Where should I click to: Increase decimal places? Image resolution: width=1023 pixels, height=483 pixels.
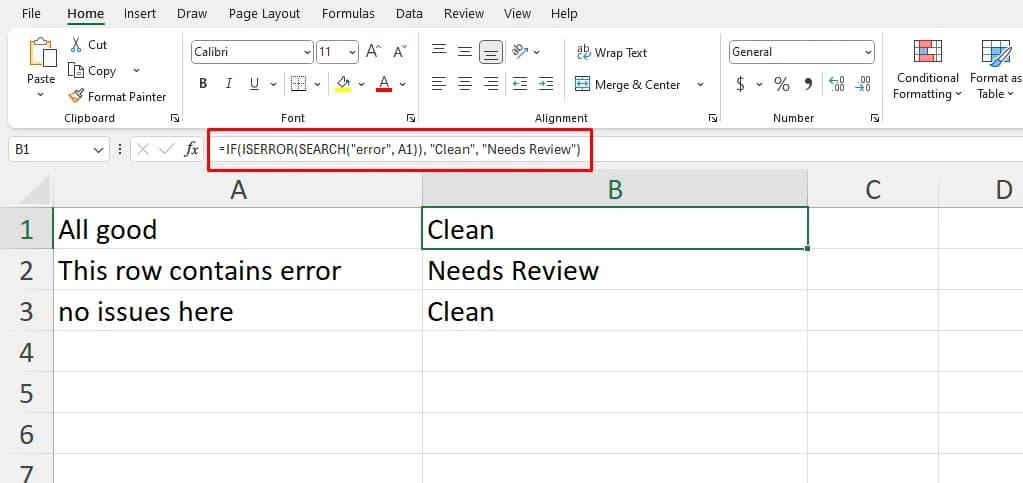(836, 84)
